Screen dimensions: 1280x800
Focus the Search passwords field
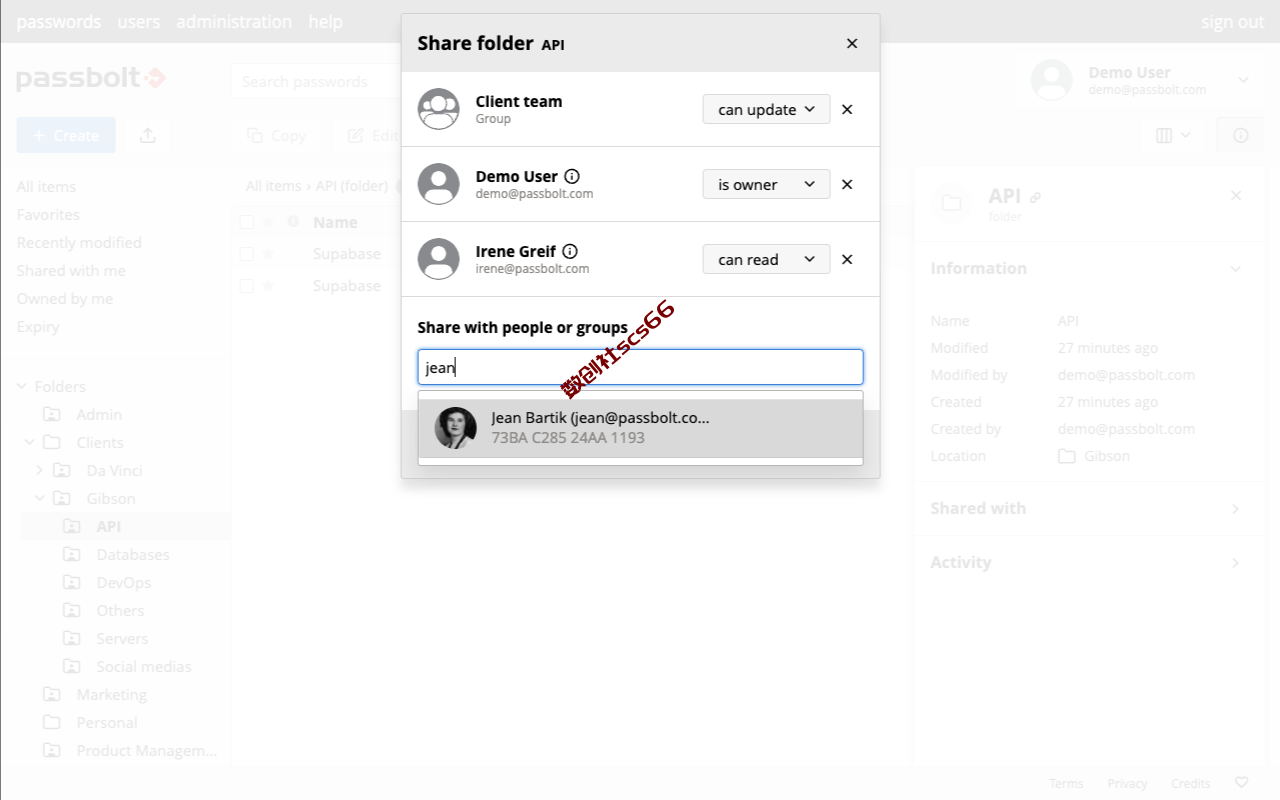pyautogui.click(x=316, y=81)
